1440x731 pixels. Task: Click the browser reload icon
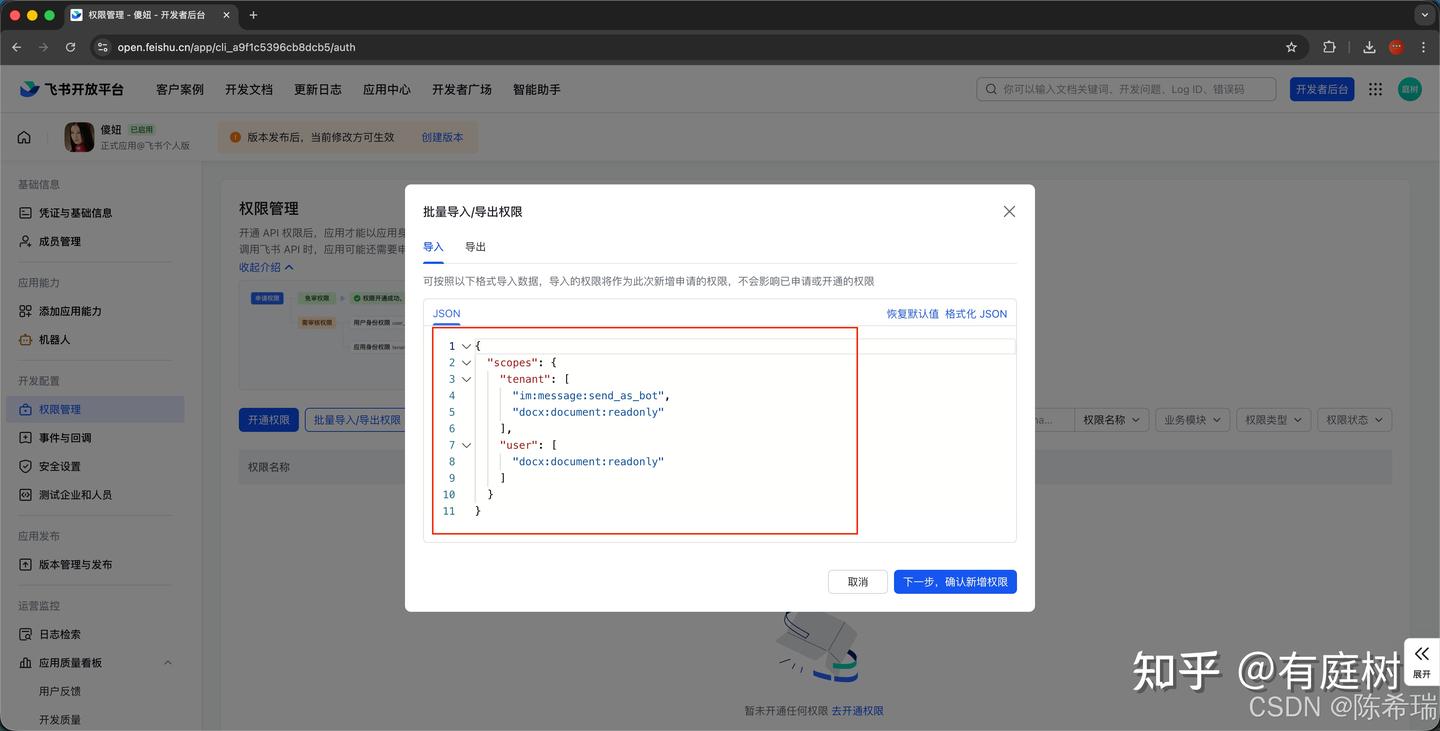[70, 47]
